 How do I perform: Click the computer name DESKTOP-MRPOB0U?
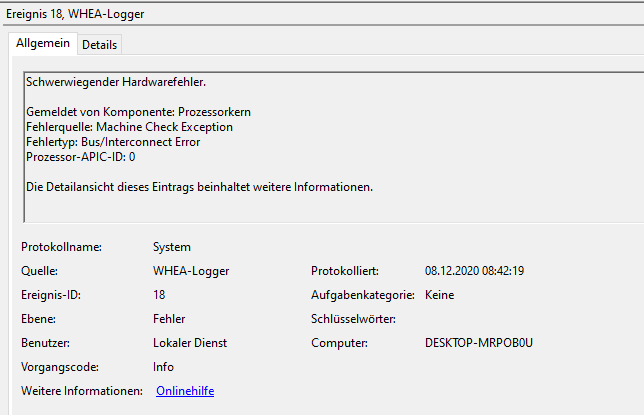[x=478, y=343]
